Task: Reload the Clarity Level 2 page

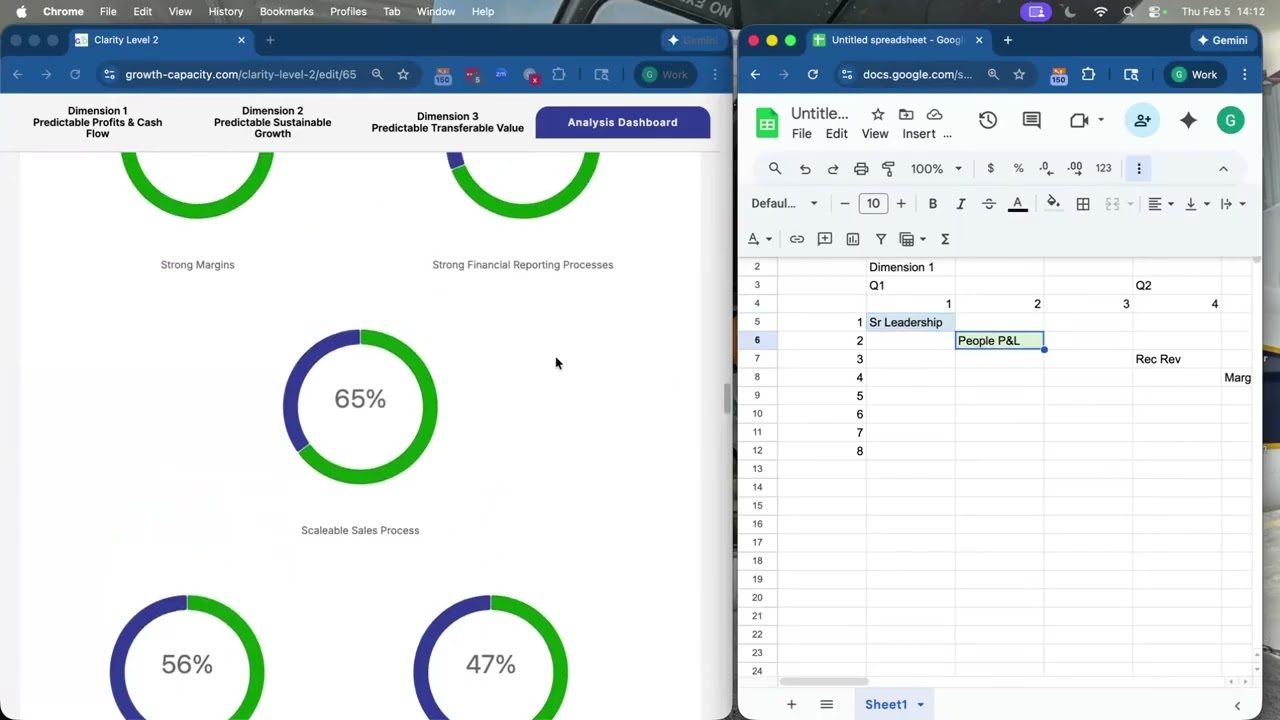Action: [x=74, y=74]
